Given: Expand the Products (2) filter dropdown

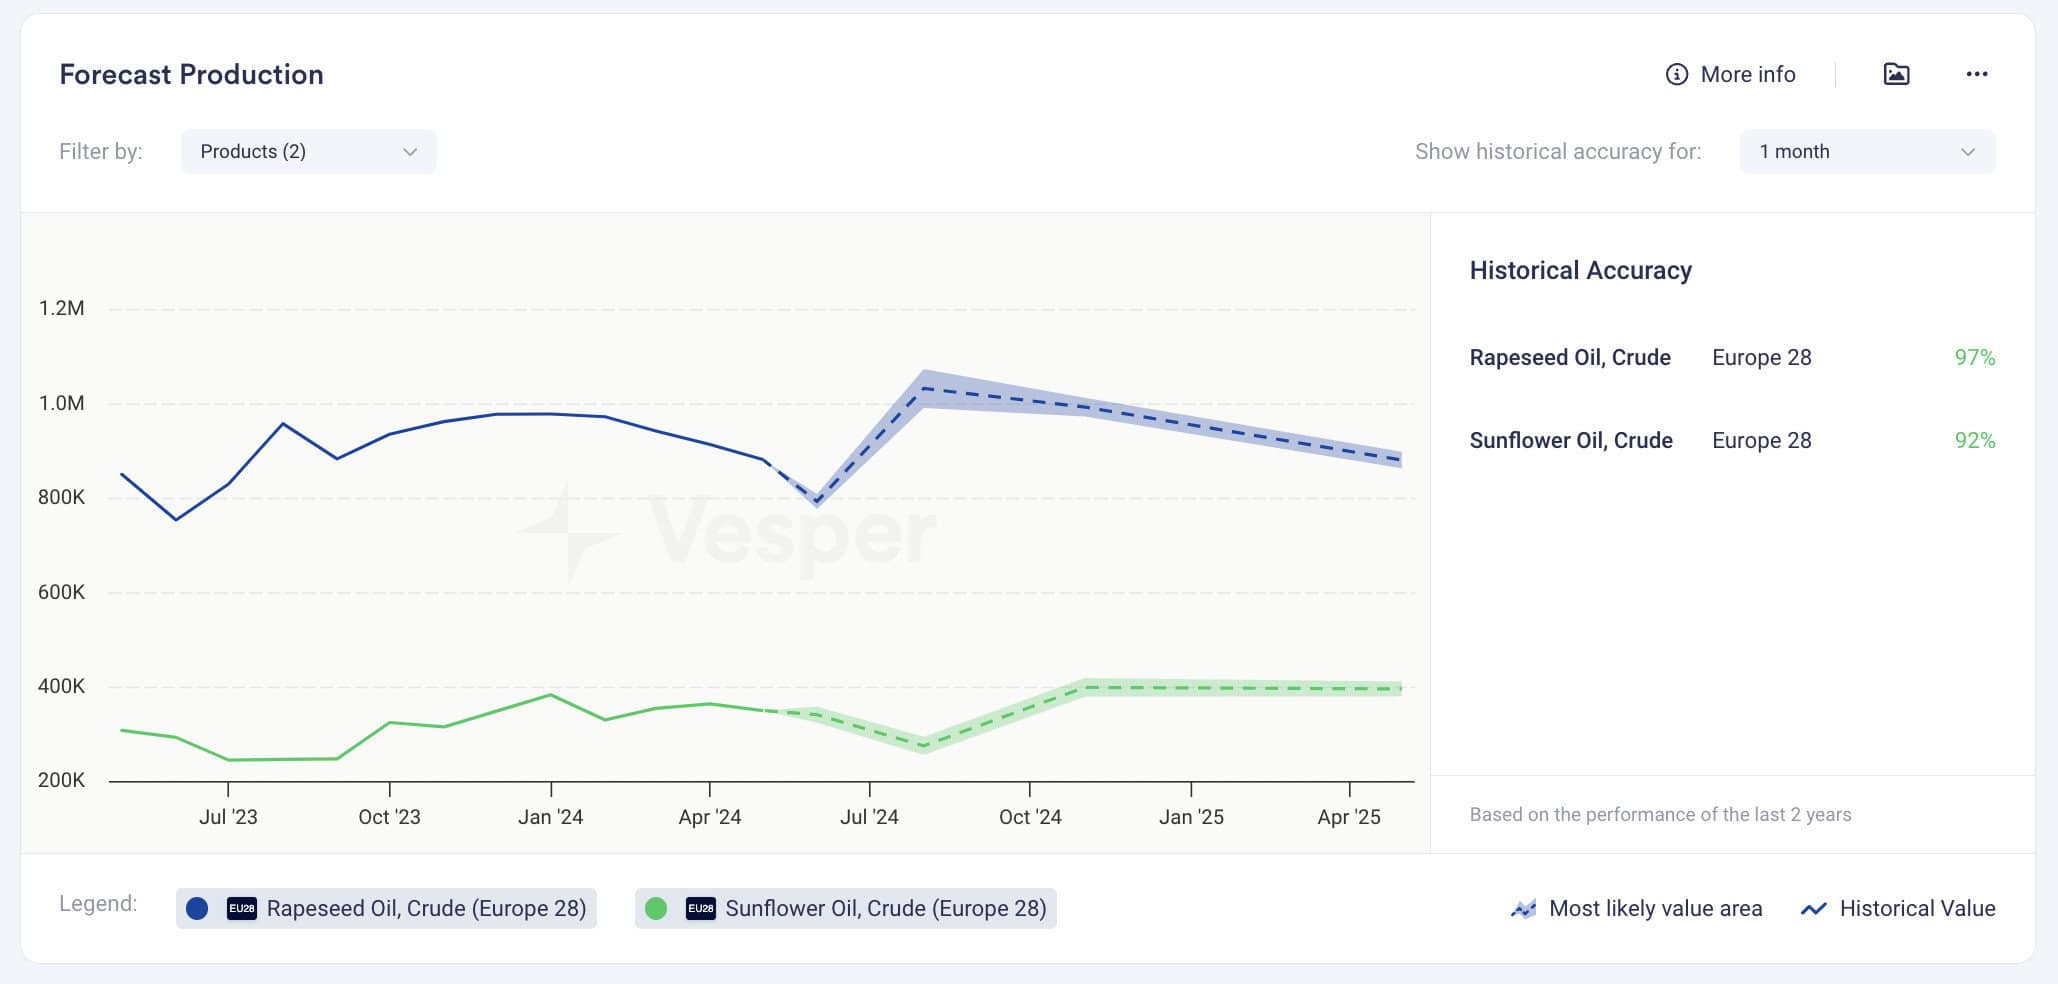Looking at the screenshot, I should click(x=308, y=151).
